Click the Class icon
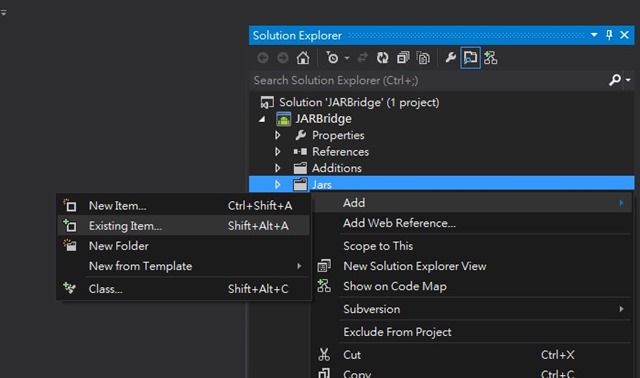 pyautogui.click(x=70, y=288)
